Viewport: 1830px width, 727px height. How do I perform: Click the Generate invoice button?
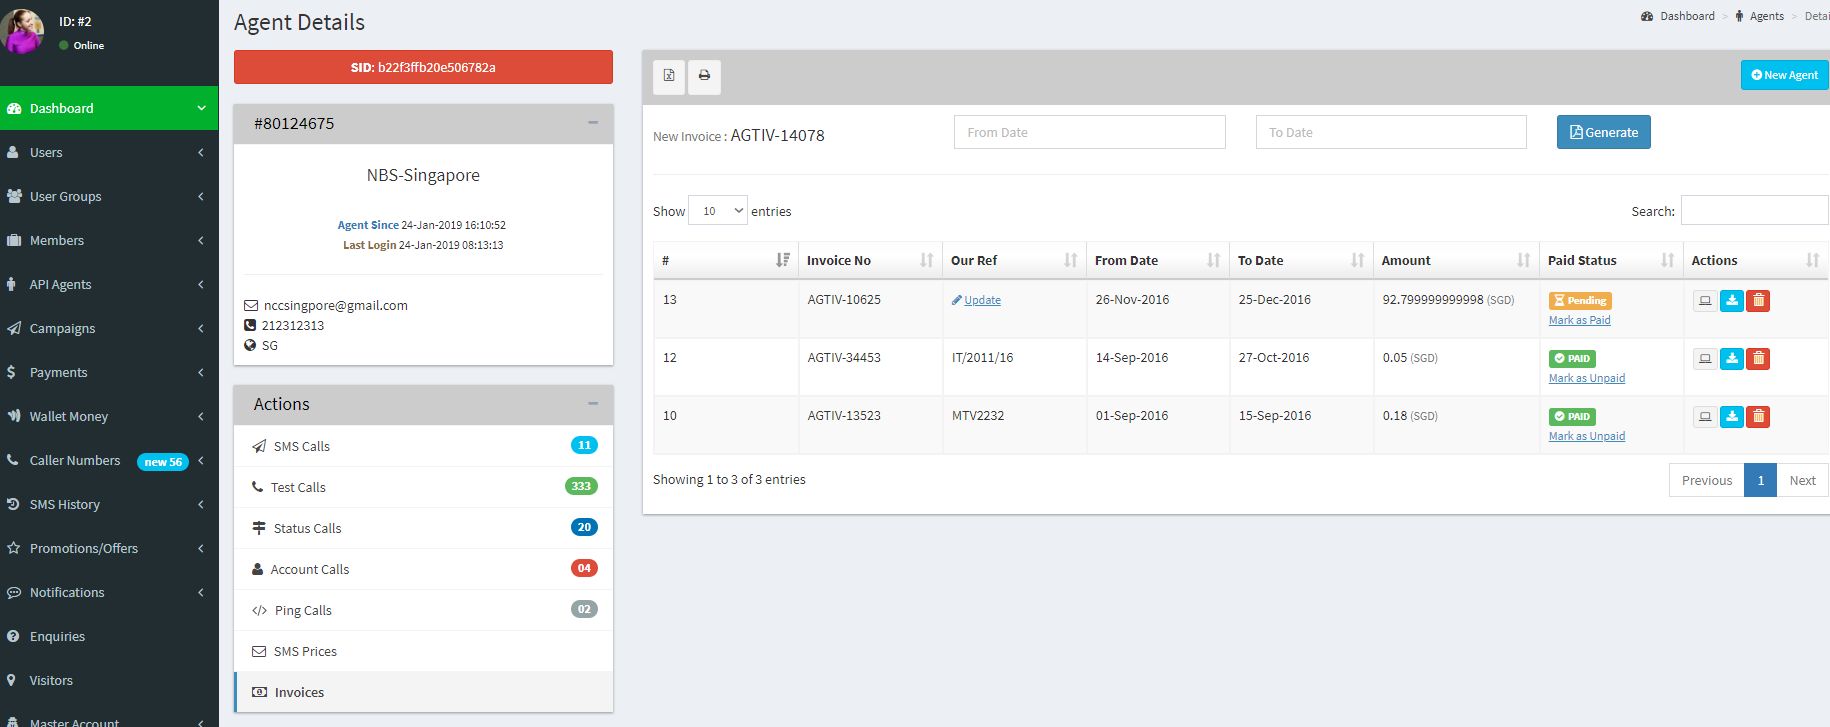(1604, 132)
